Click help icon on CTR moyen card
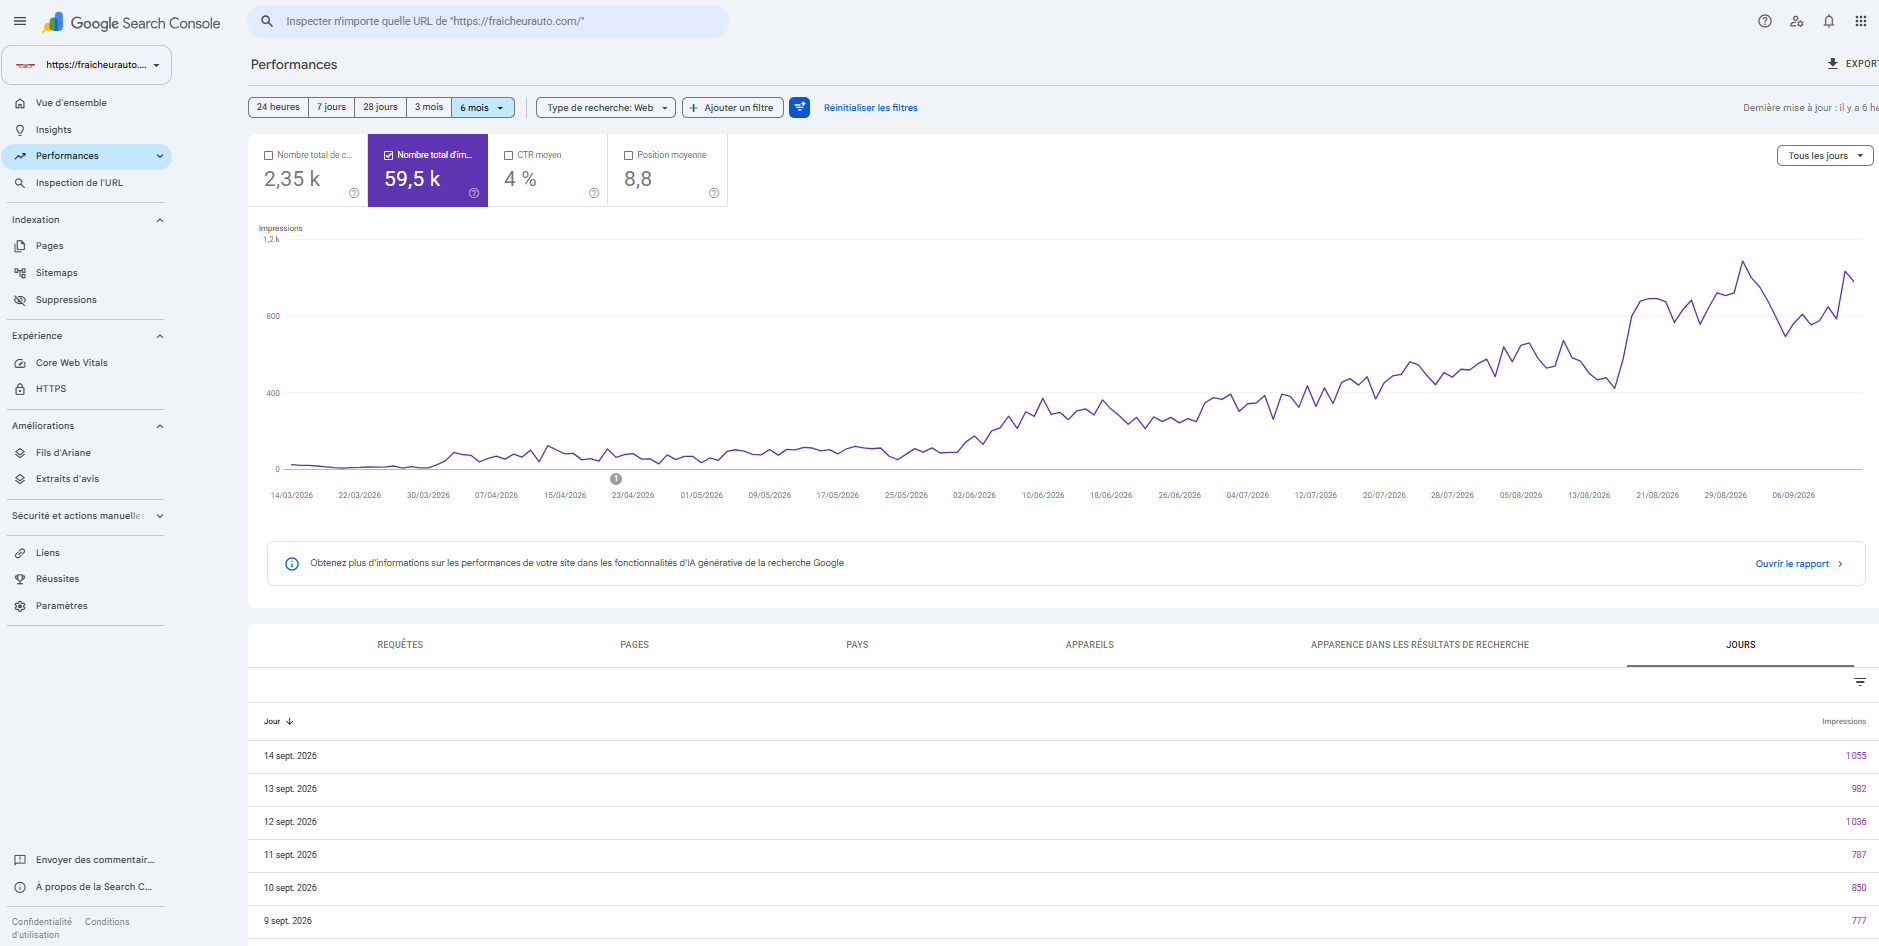The height and width of the screenshot is (946, 1879). 594,193
